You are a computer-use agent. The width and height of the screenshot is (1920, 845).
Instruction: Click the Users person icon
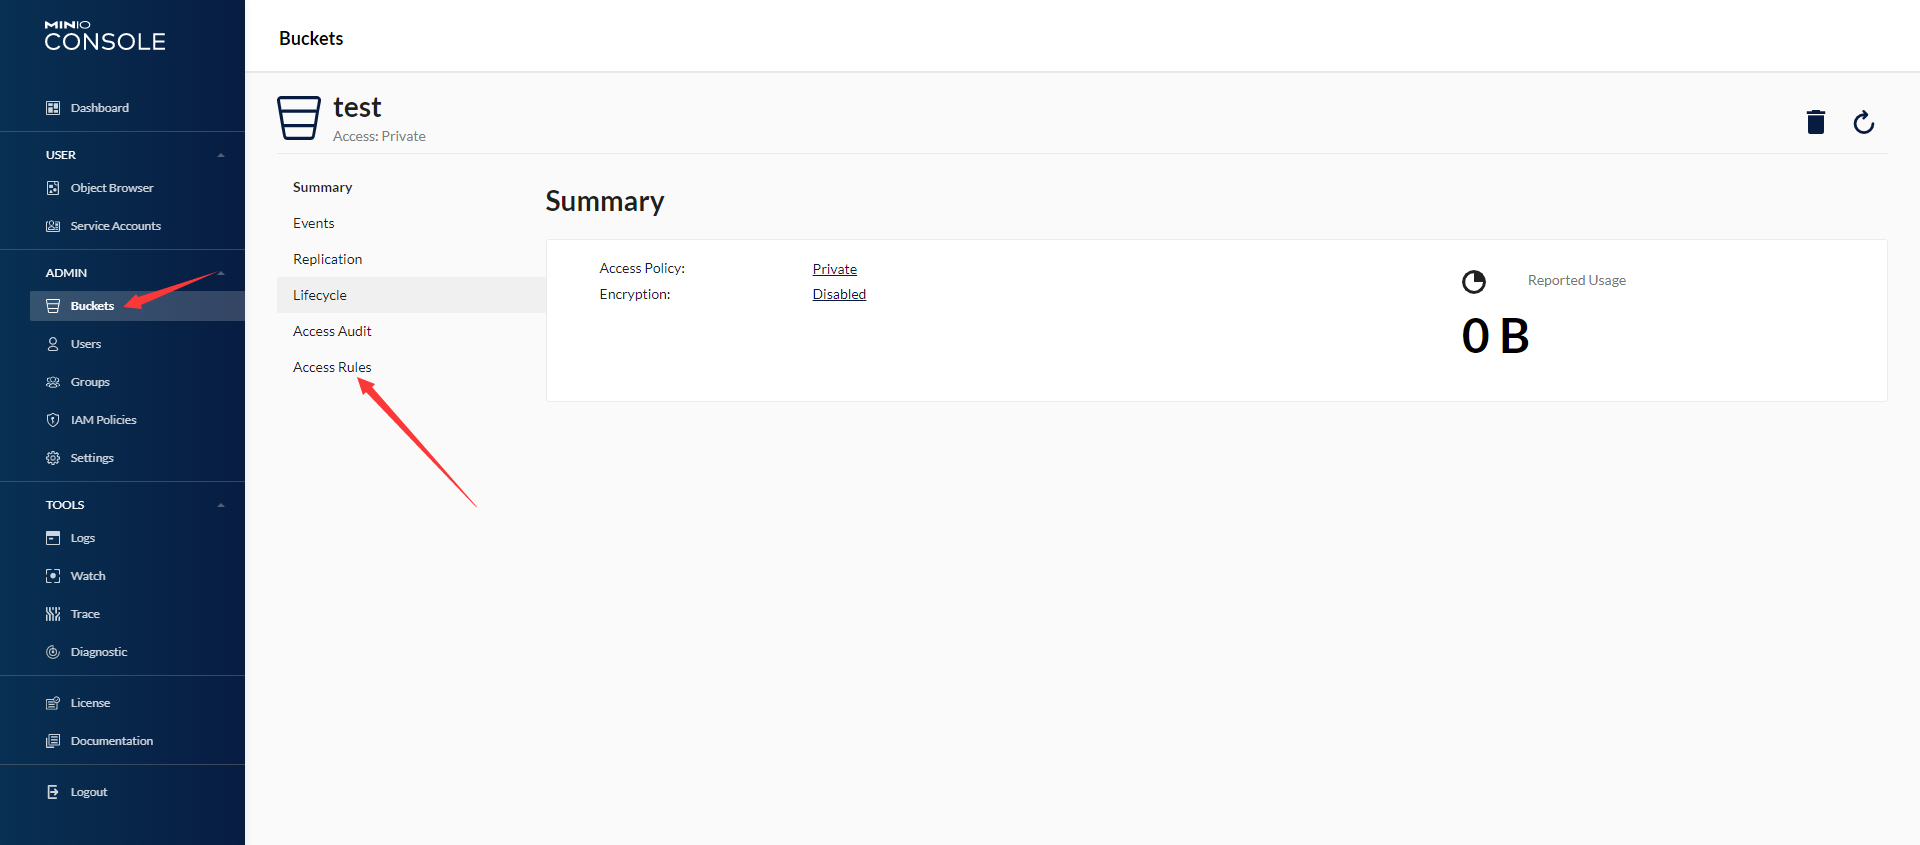53,344
